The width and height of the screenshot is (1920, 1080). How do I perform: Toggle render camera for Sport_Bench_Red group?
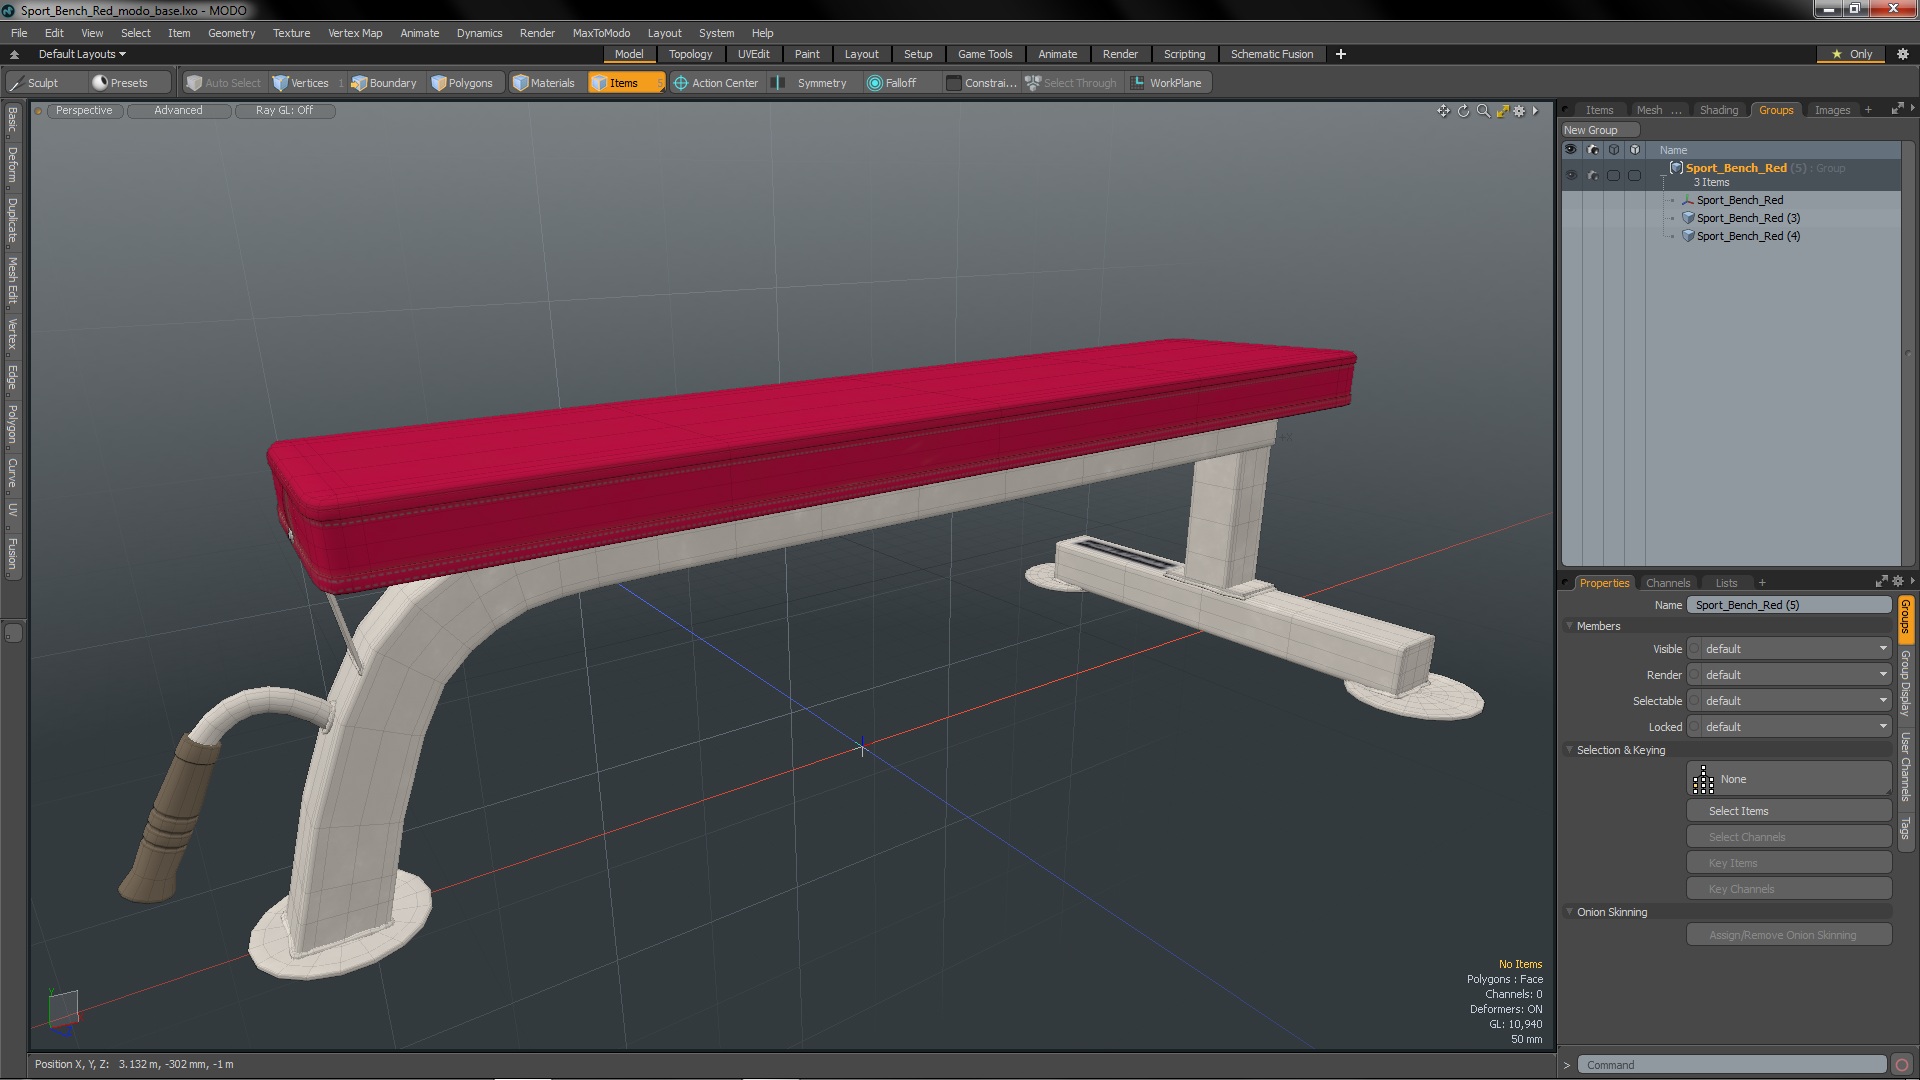pos(1592,175)
